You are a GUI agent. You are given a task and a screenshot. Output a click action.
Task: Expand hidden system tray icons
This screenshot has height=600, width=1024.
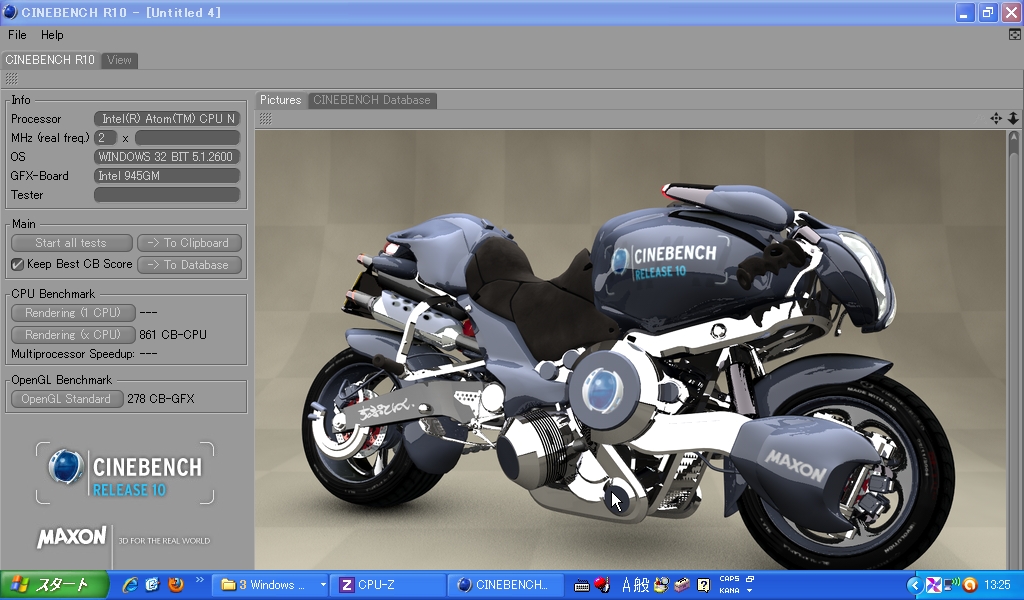(915, 585)
